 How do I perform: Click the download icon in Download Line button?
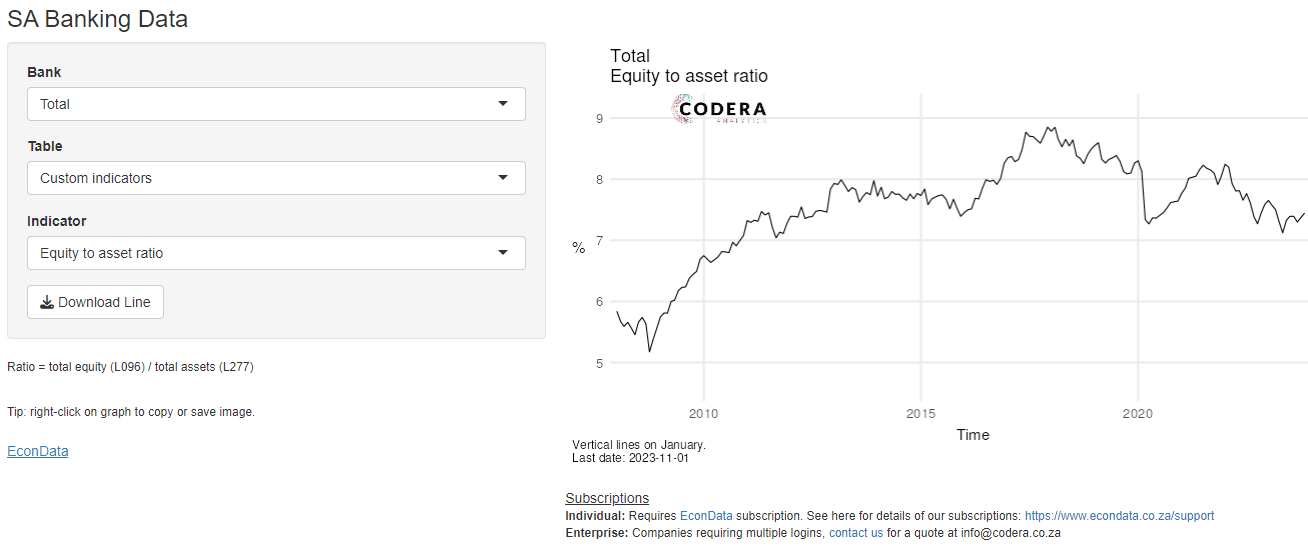[46, 302]
